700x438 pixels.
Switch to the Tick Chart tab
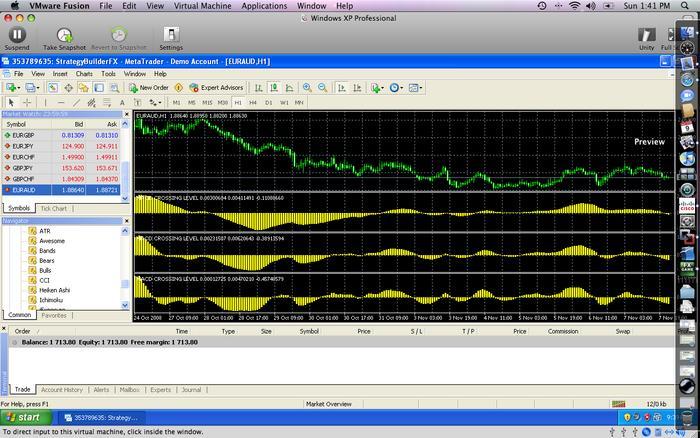[x=54, y=209]
